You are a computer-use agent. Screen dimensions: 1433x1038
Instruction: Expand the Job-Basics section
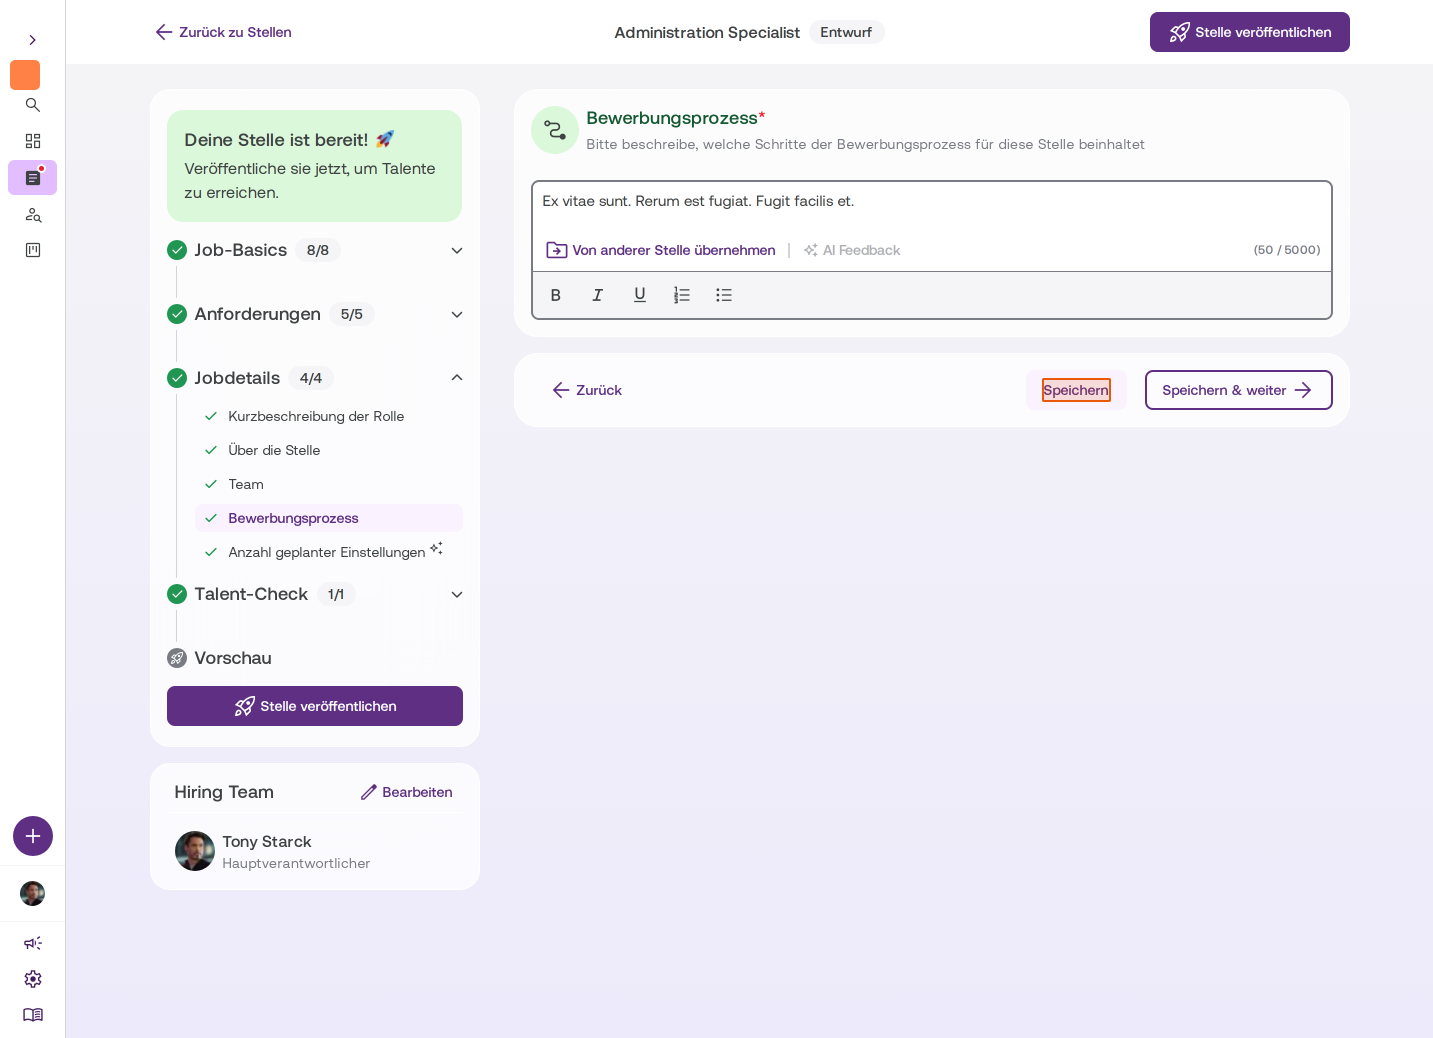(457, 250)
